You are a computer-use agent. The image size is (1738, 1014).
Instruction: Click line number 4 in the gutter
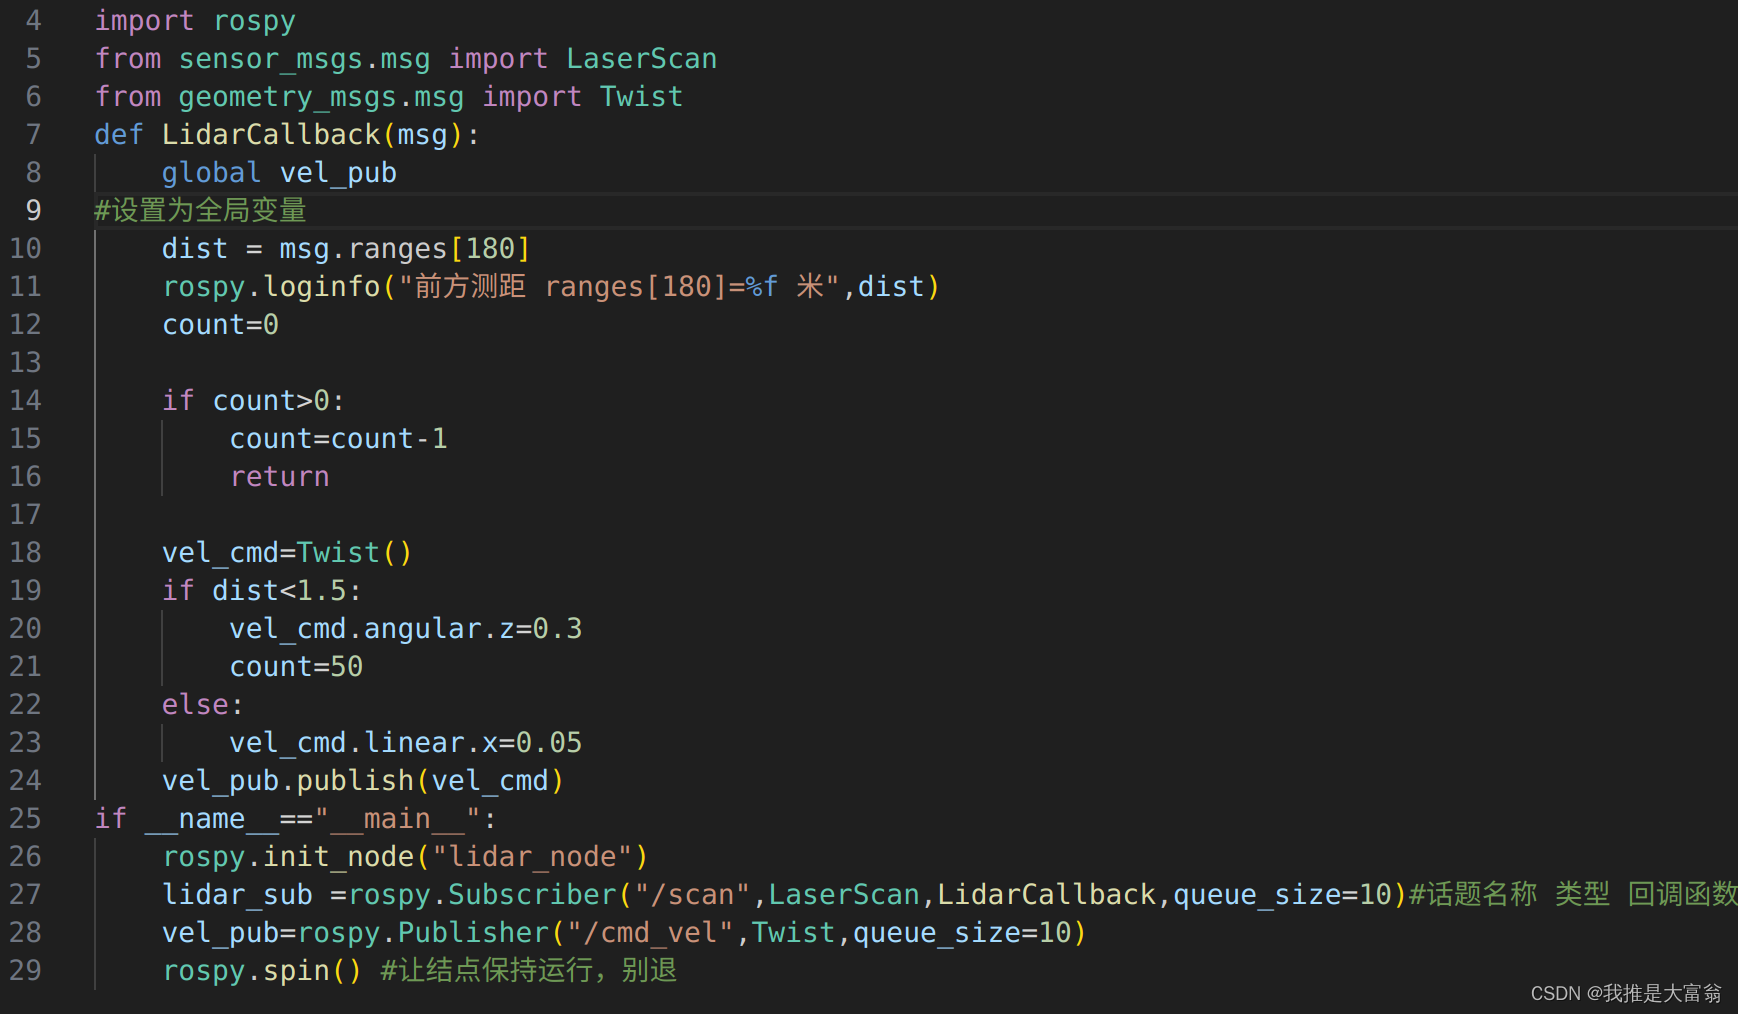(33, 21)
